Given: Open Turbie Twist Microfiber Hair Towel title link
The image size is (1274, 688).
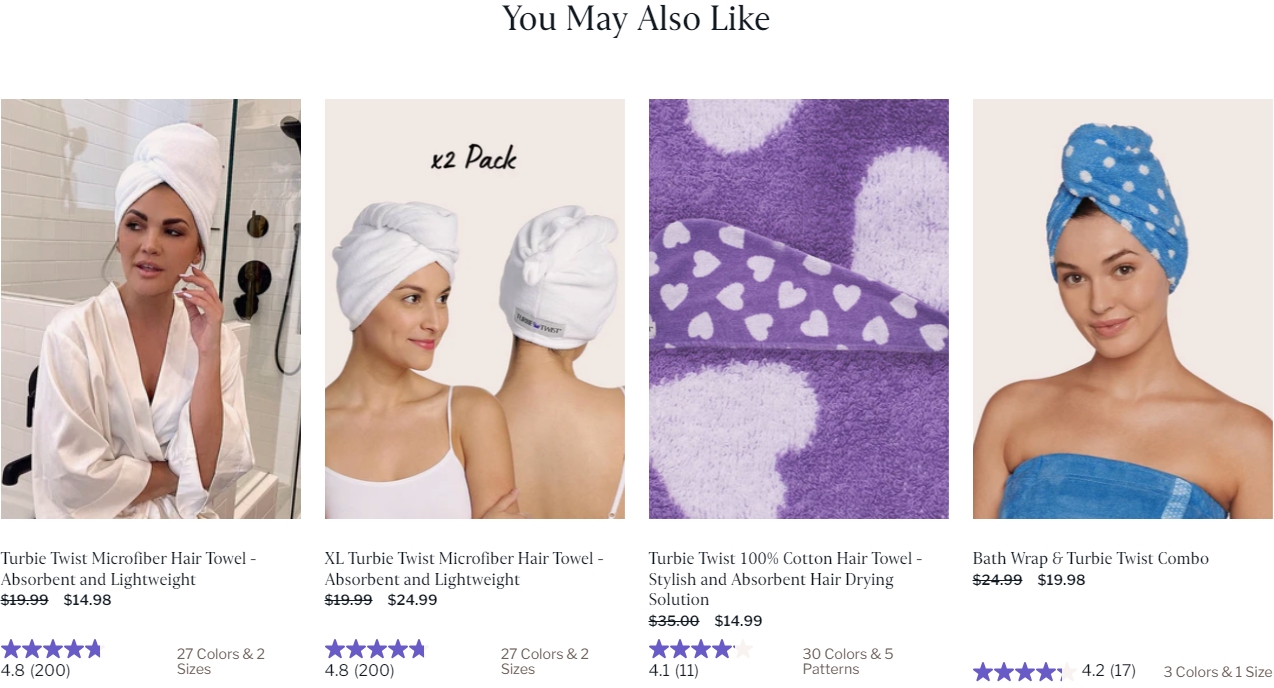Looking at the screenshot, I should tap(128, 569).
